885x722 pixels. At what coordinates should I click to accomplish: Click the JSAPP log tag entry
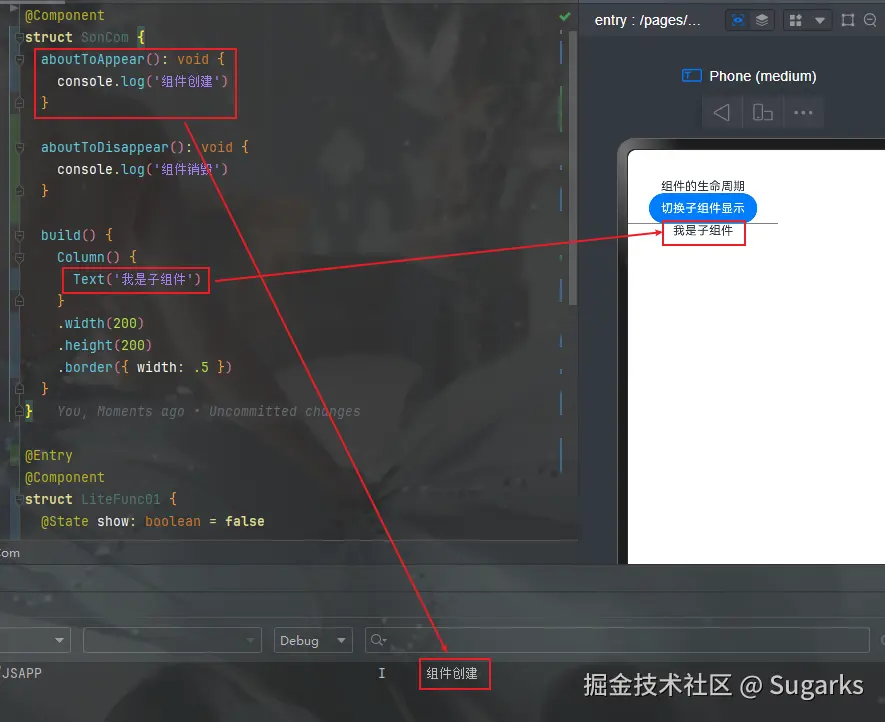click(x=22, y=673)
